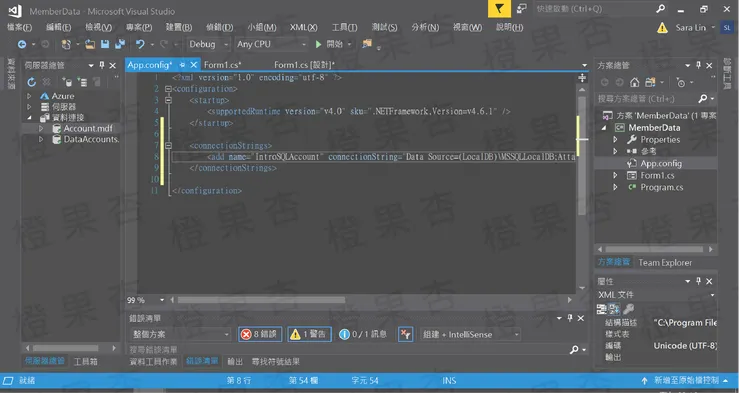Click the Save All toolbar icon

[120, 44]
